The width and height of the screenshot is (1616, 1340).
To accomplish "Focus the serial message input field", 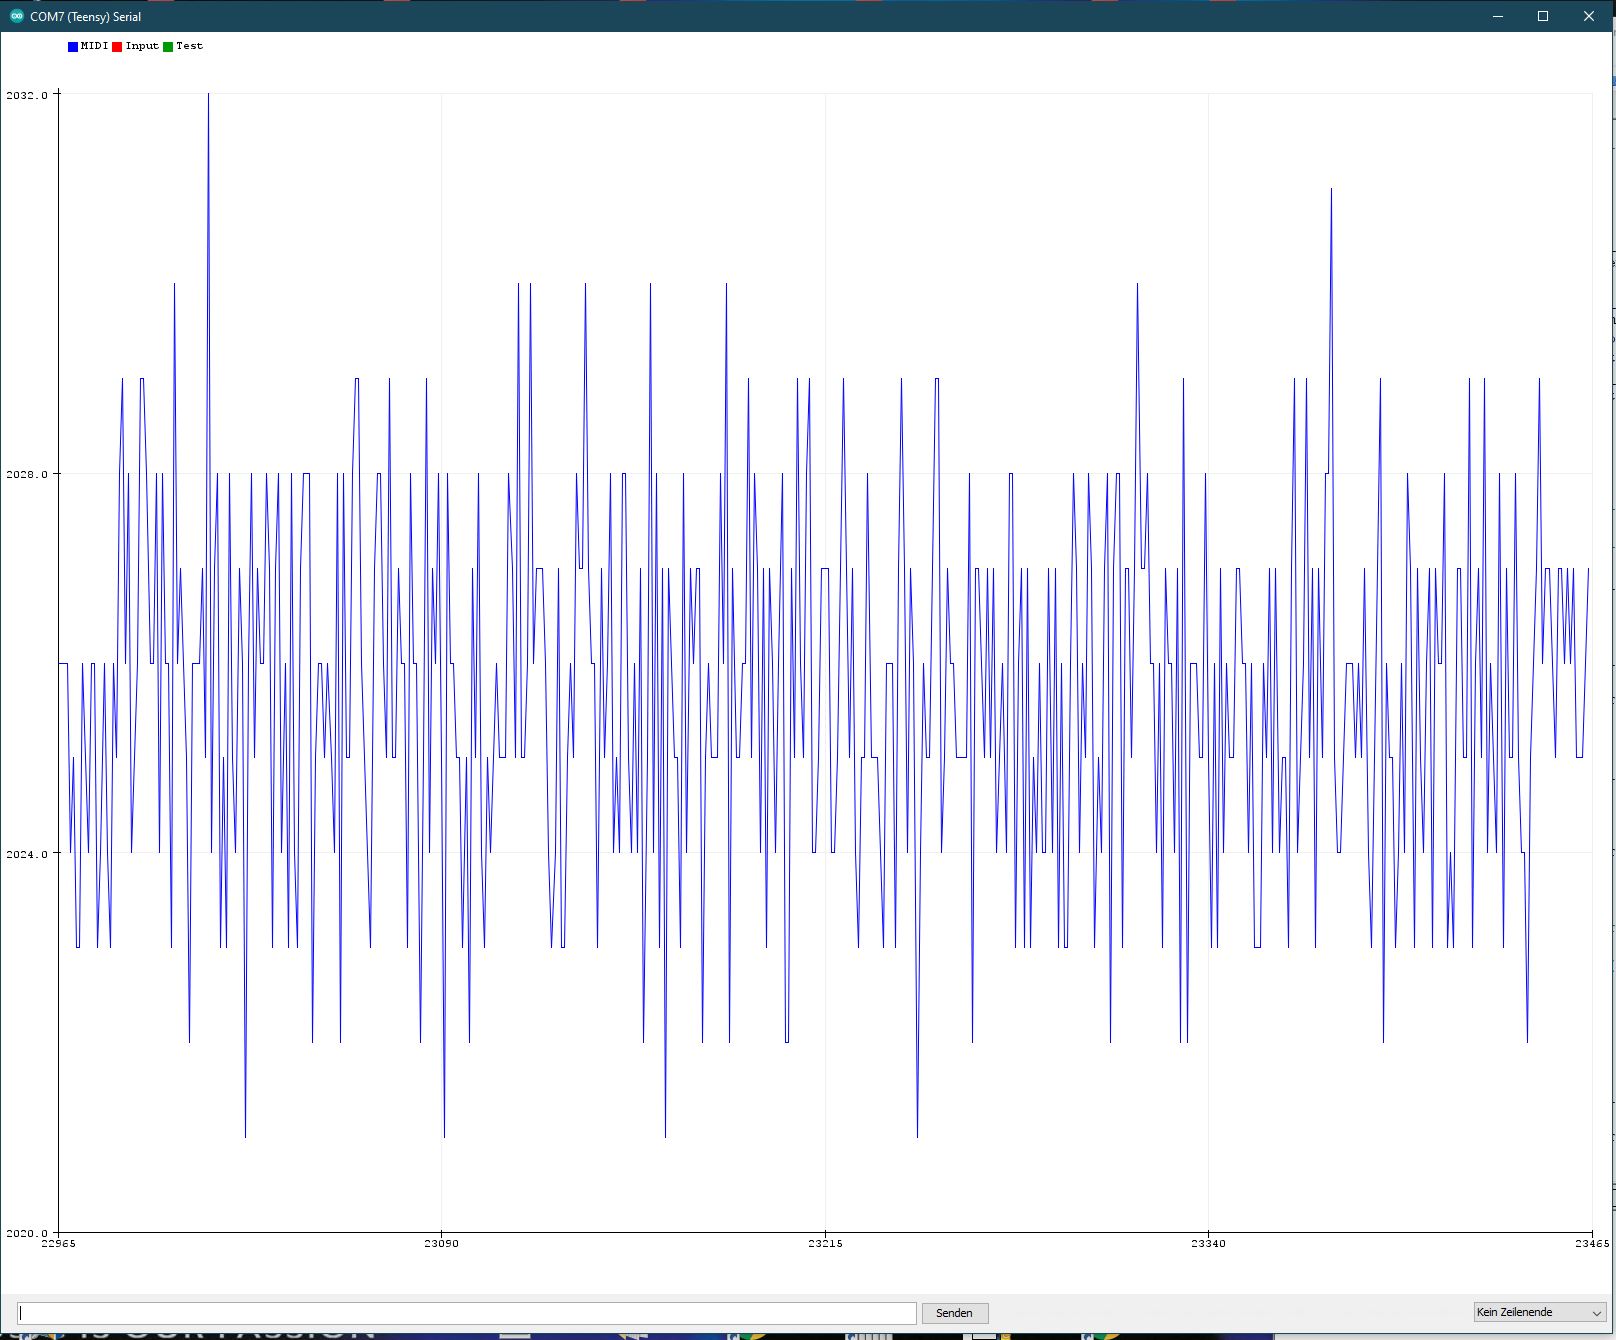I will (x=467, y=1313).
